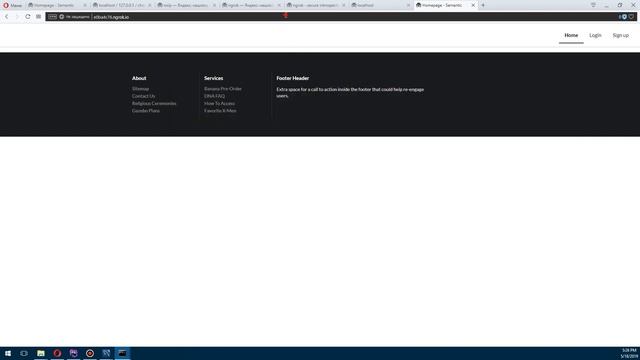
Task: Switch to the terminal window on taskbar
Action: coord(122,353)
